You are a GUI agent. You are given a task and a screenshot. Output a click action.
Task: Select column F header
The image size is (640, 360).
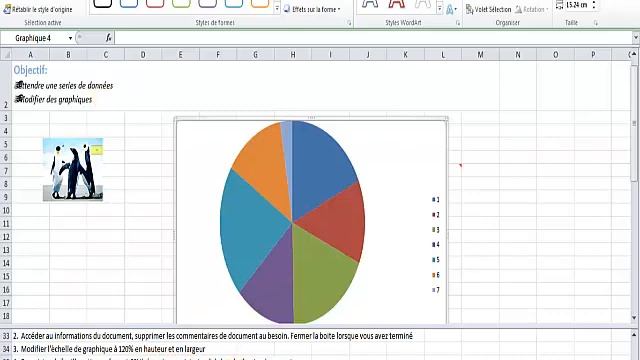tap(218, 55)
